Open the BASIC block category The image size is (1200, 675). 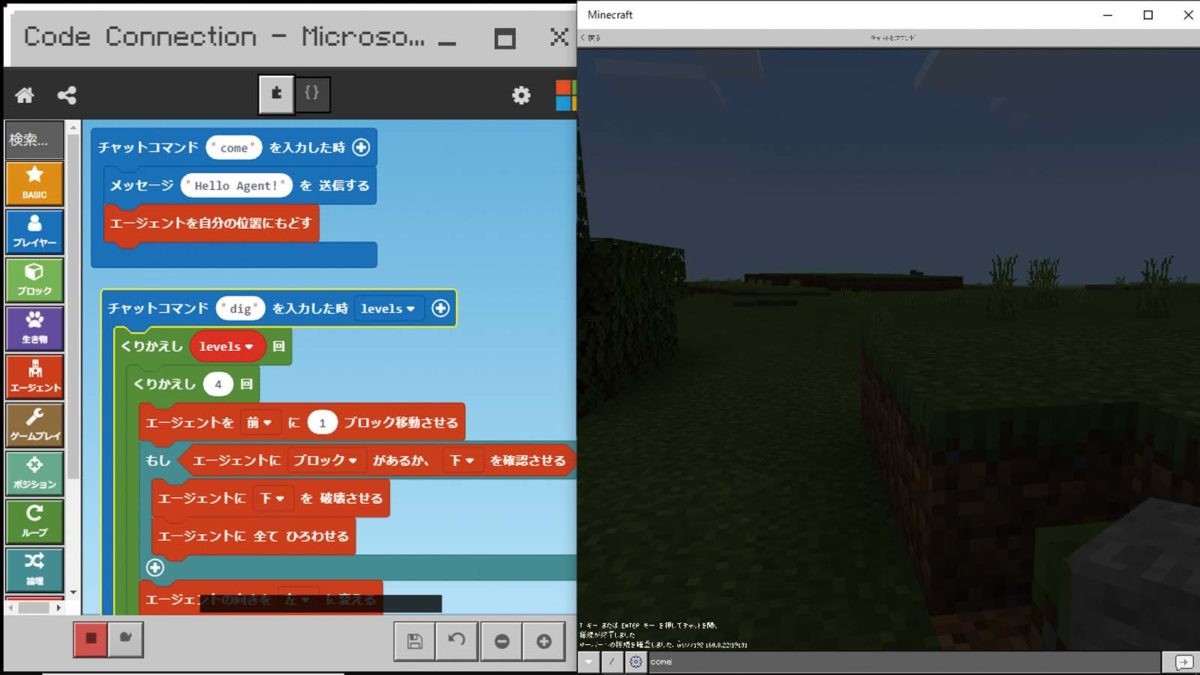[x=35, y=183]
